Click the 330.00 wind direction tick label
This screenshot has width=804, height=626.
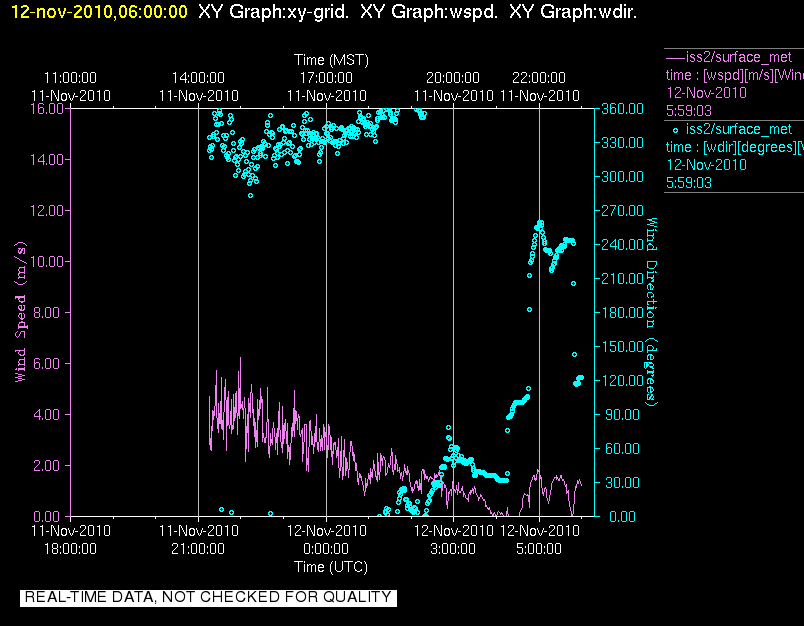tap(622, 143)
